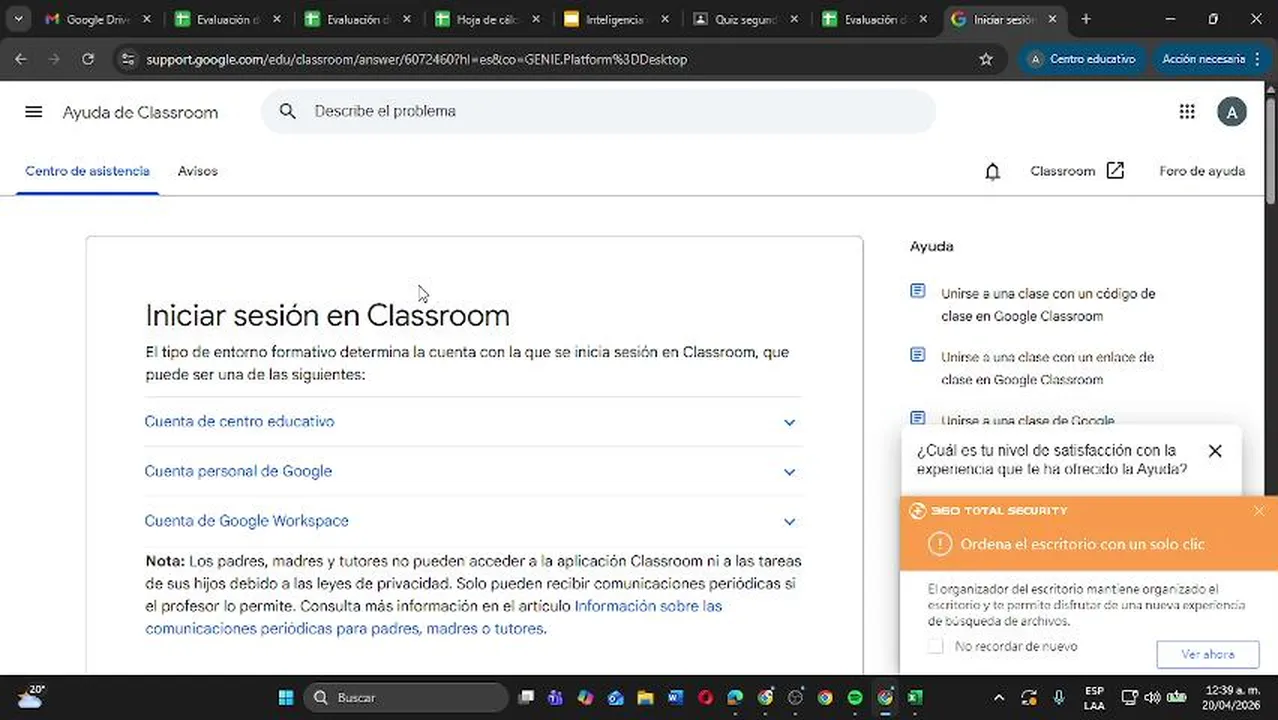Open 'Unirse a una clase con un código' article

coord(1047,305)
